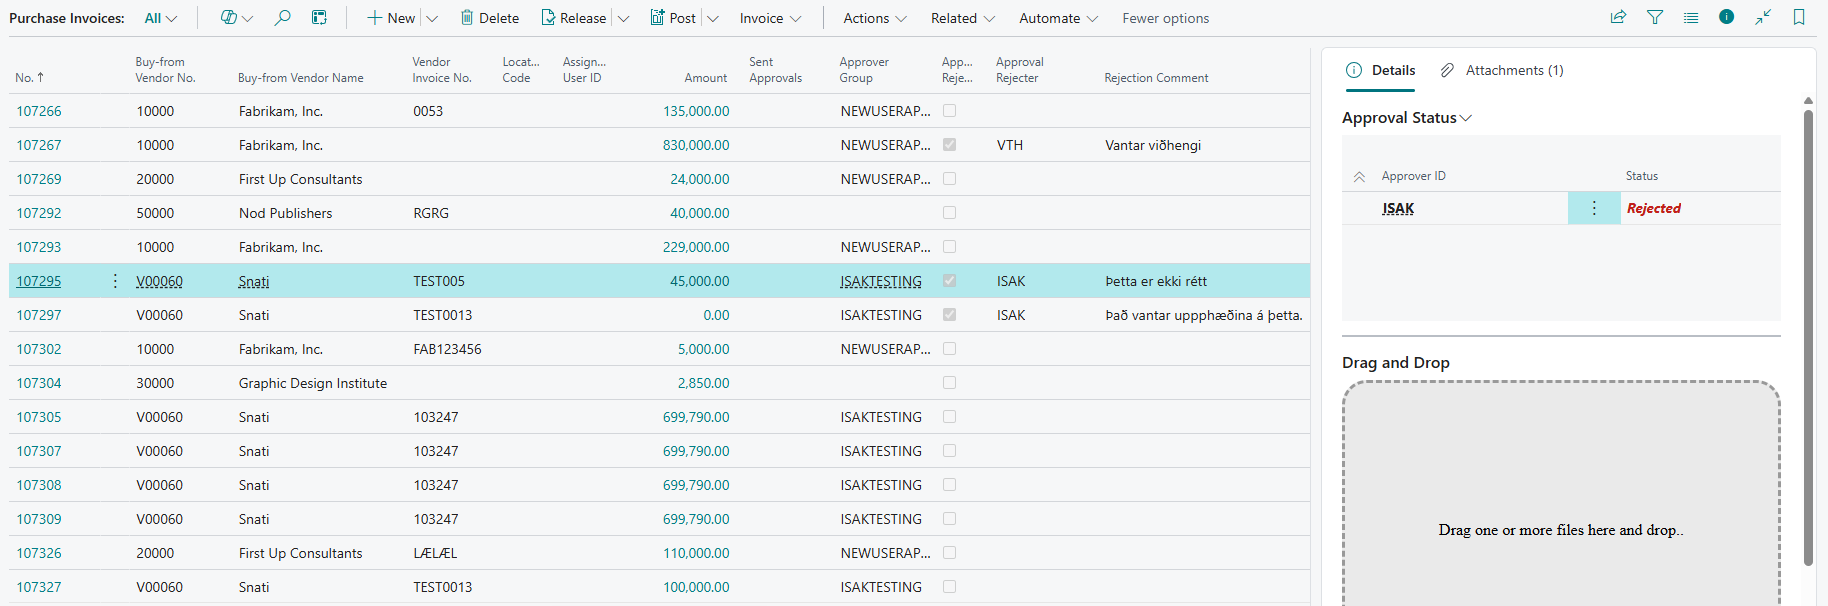Toggle rejected checkbox for invoice 107297
The height and width of the screenshot is (606, 1828).
pyautogui.click(x=949, y=315)
